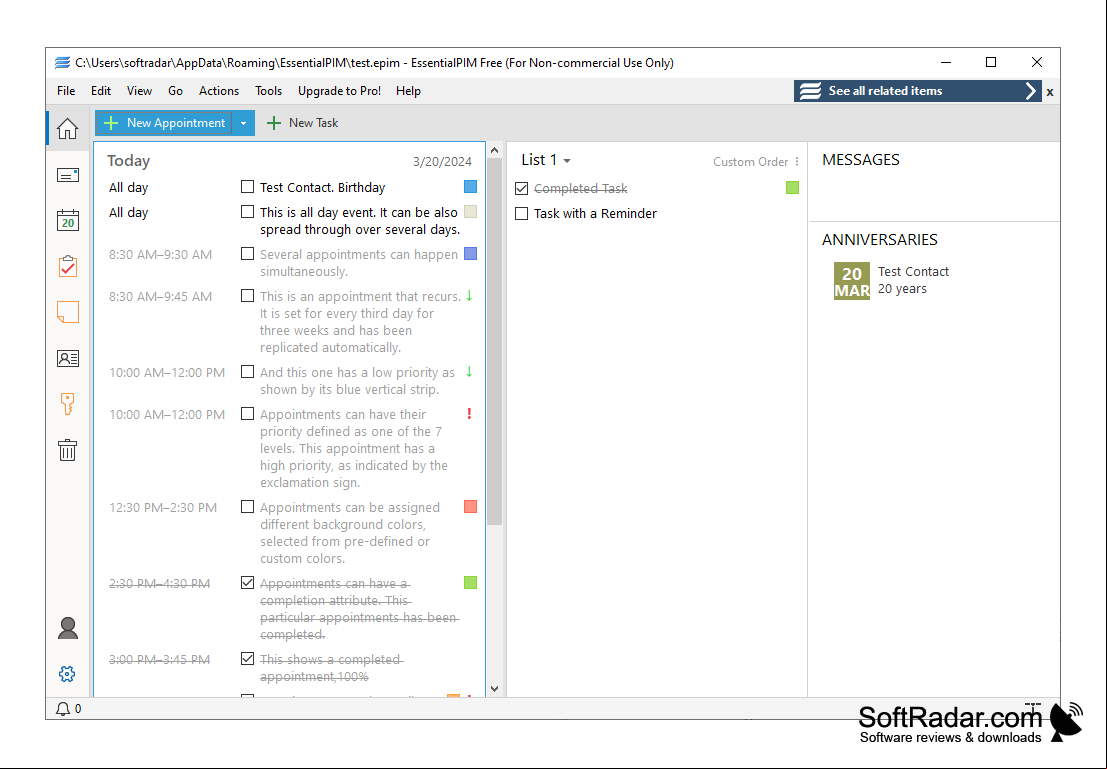Click the '12:30 PM–2:30 PM' time label
This screenshot has width=1107, height=769.
tap(163, 508)
